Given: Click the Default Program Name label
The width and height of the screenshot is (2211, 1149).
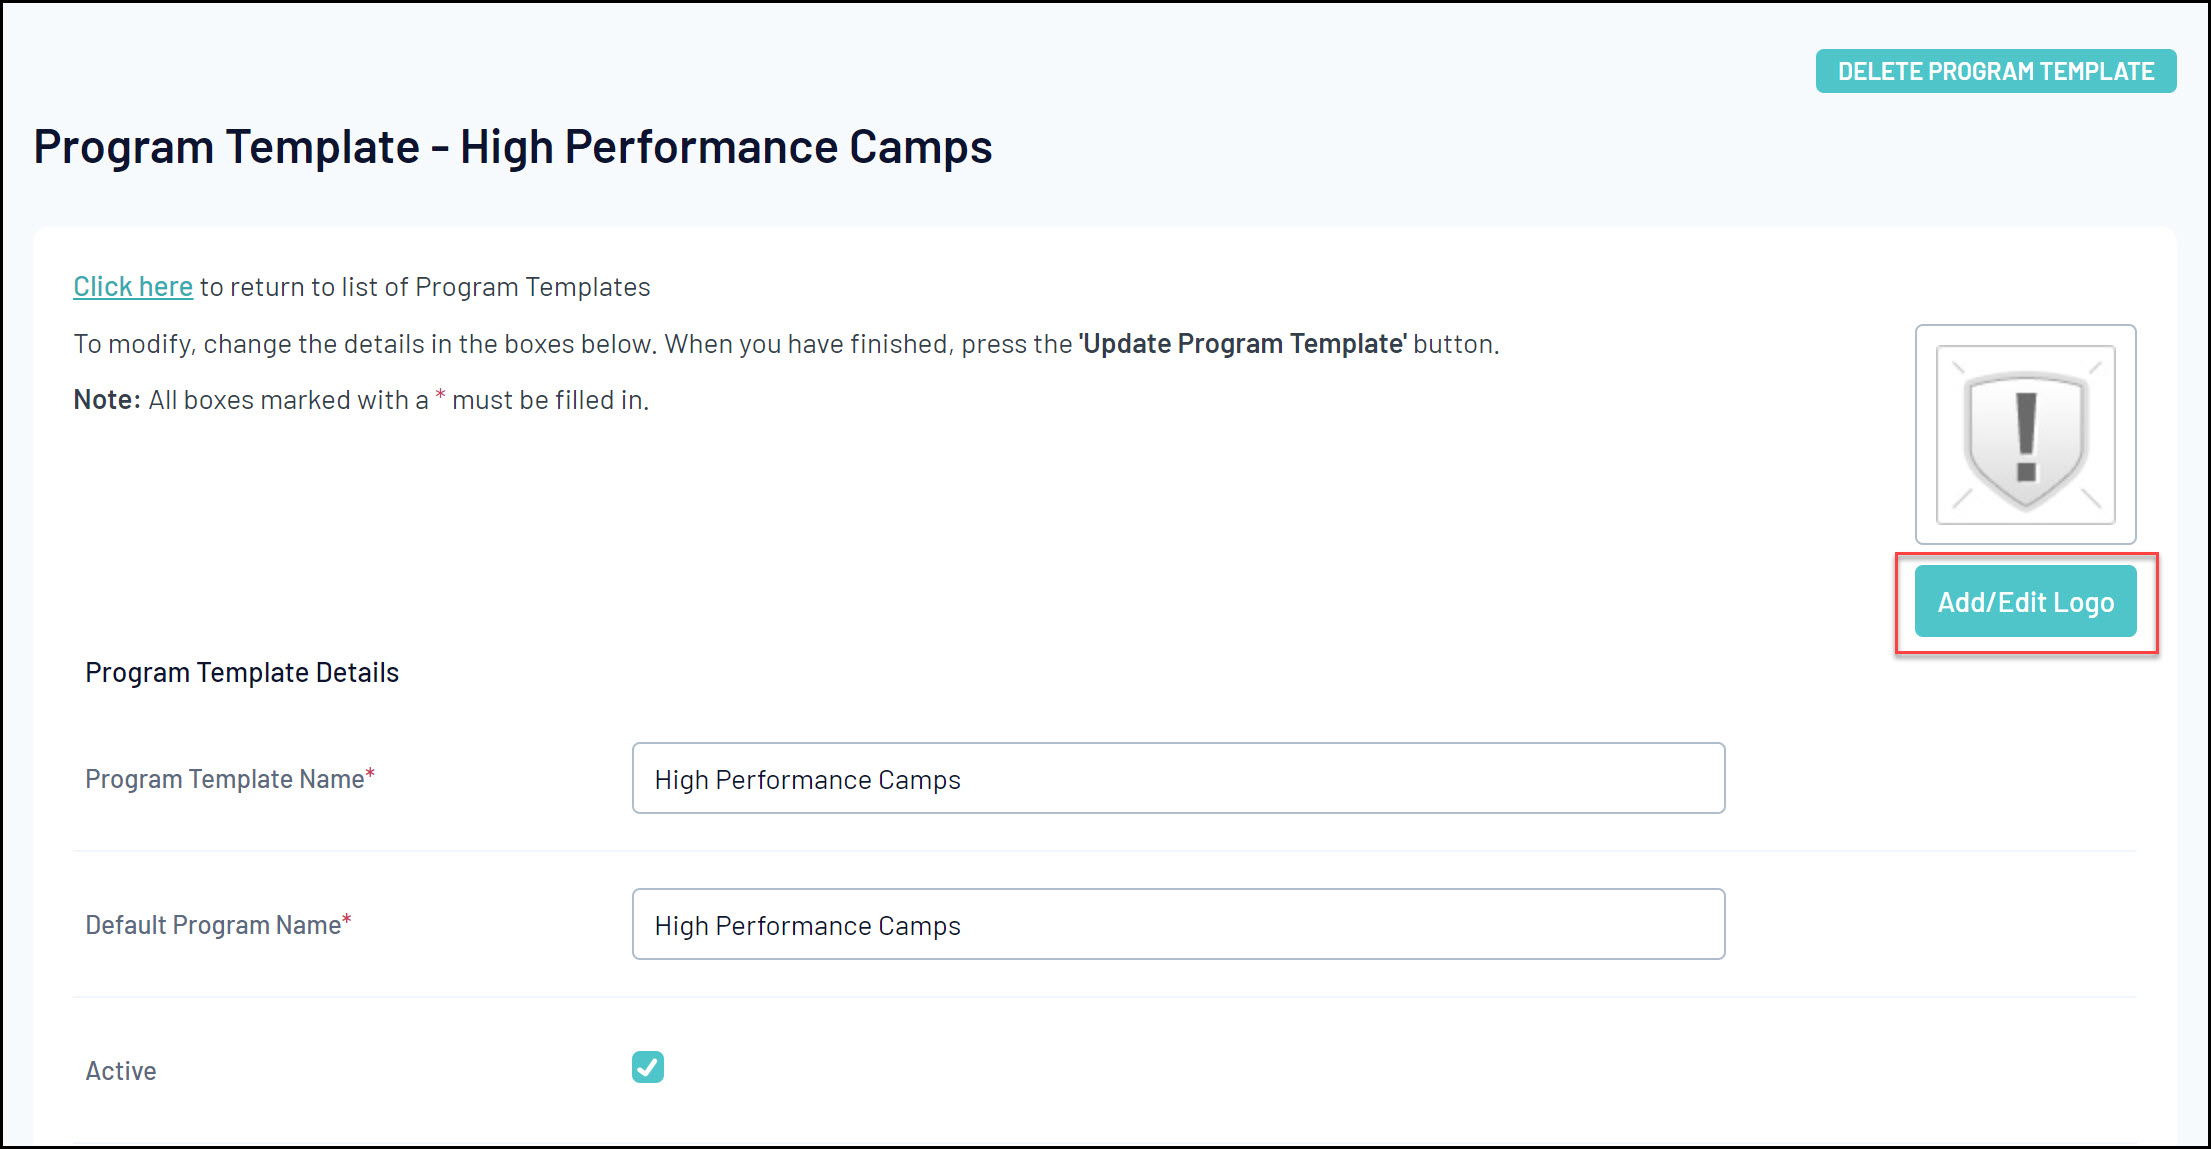Looking at the screenshot, I should (x=213, y=925).
